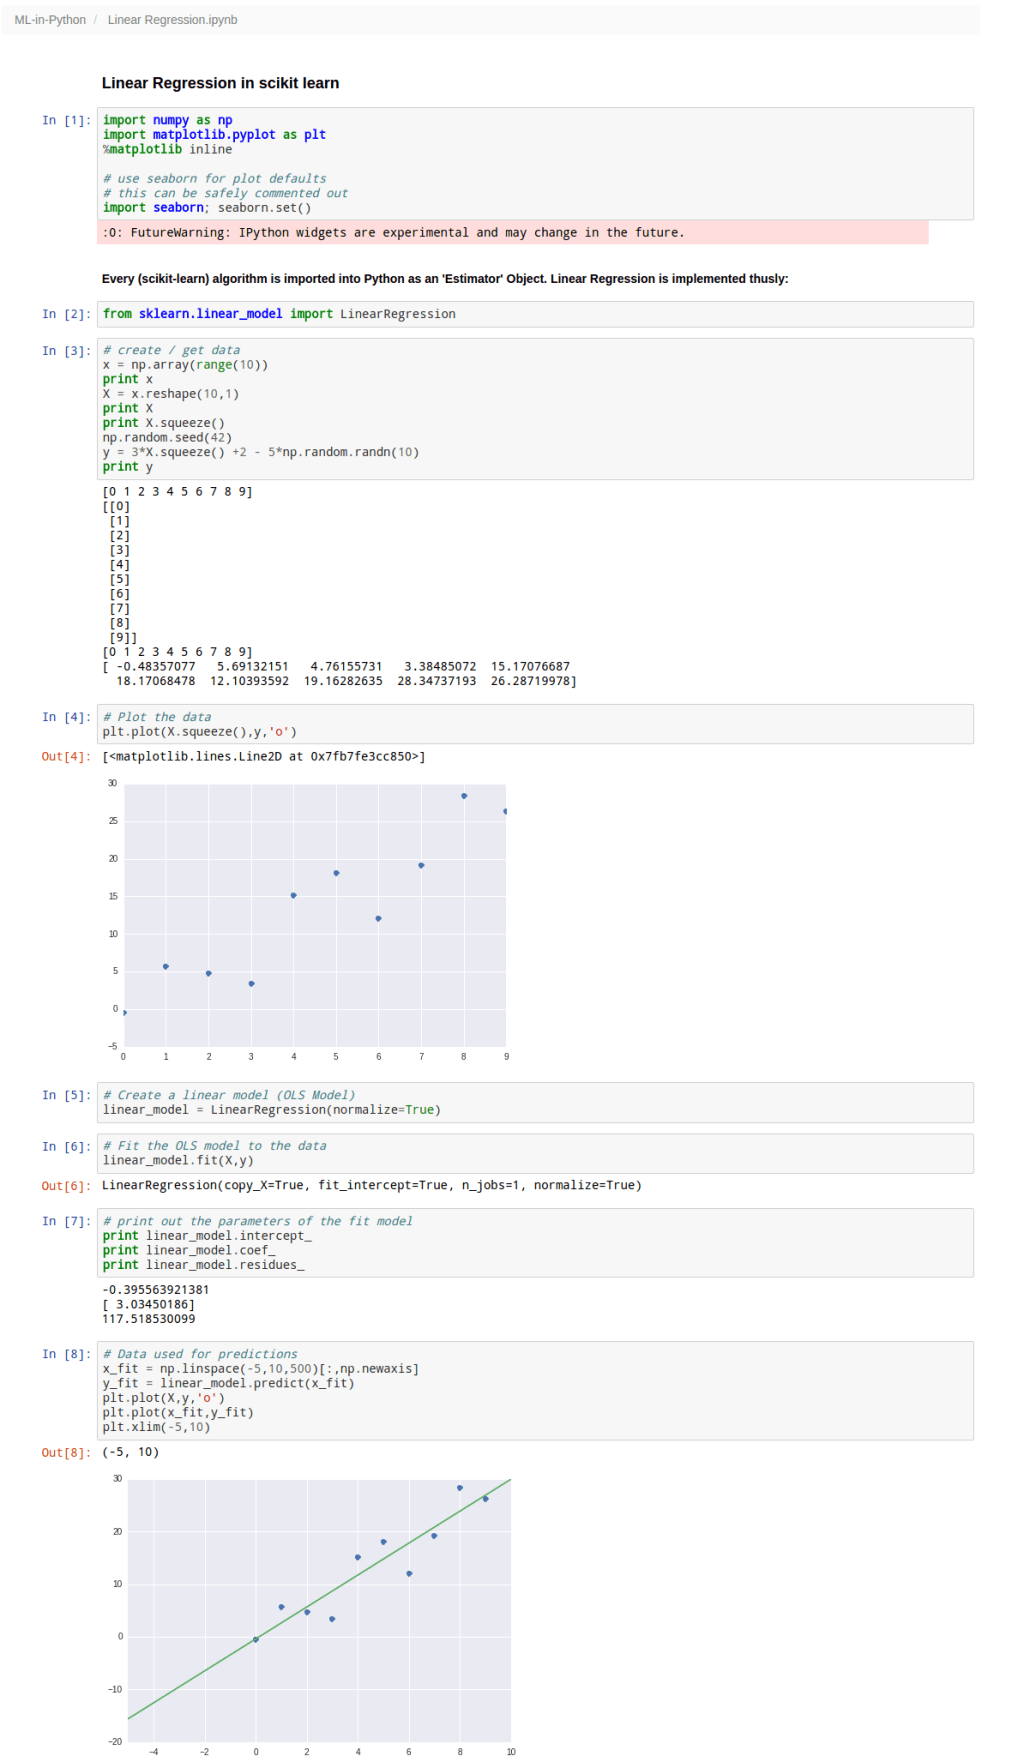
Task: Select the 'Create a linear model' code cell
Action: (535, 1102)
